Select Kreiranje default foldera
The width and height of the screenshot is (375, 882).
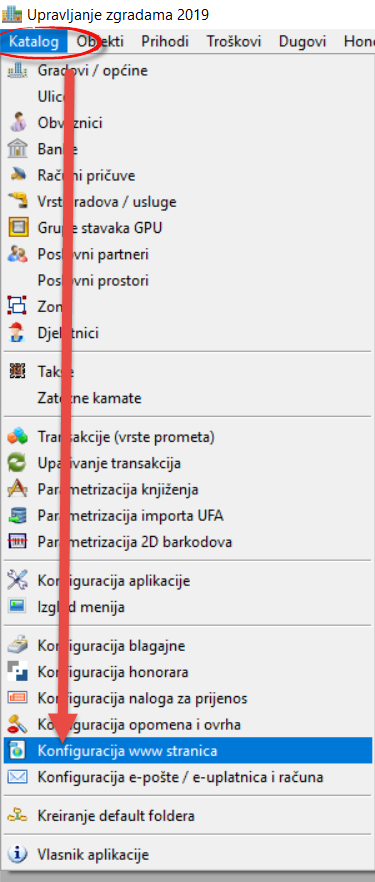188,816
